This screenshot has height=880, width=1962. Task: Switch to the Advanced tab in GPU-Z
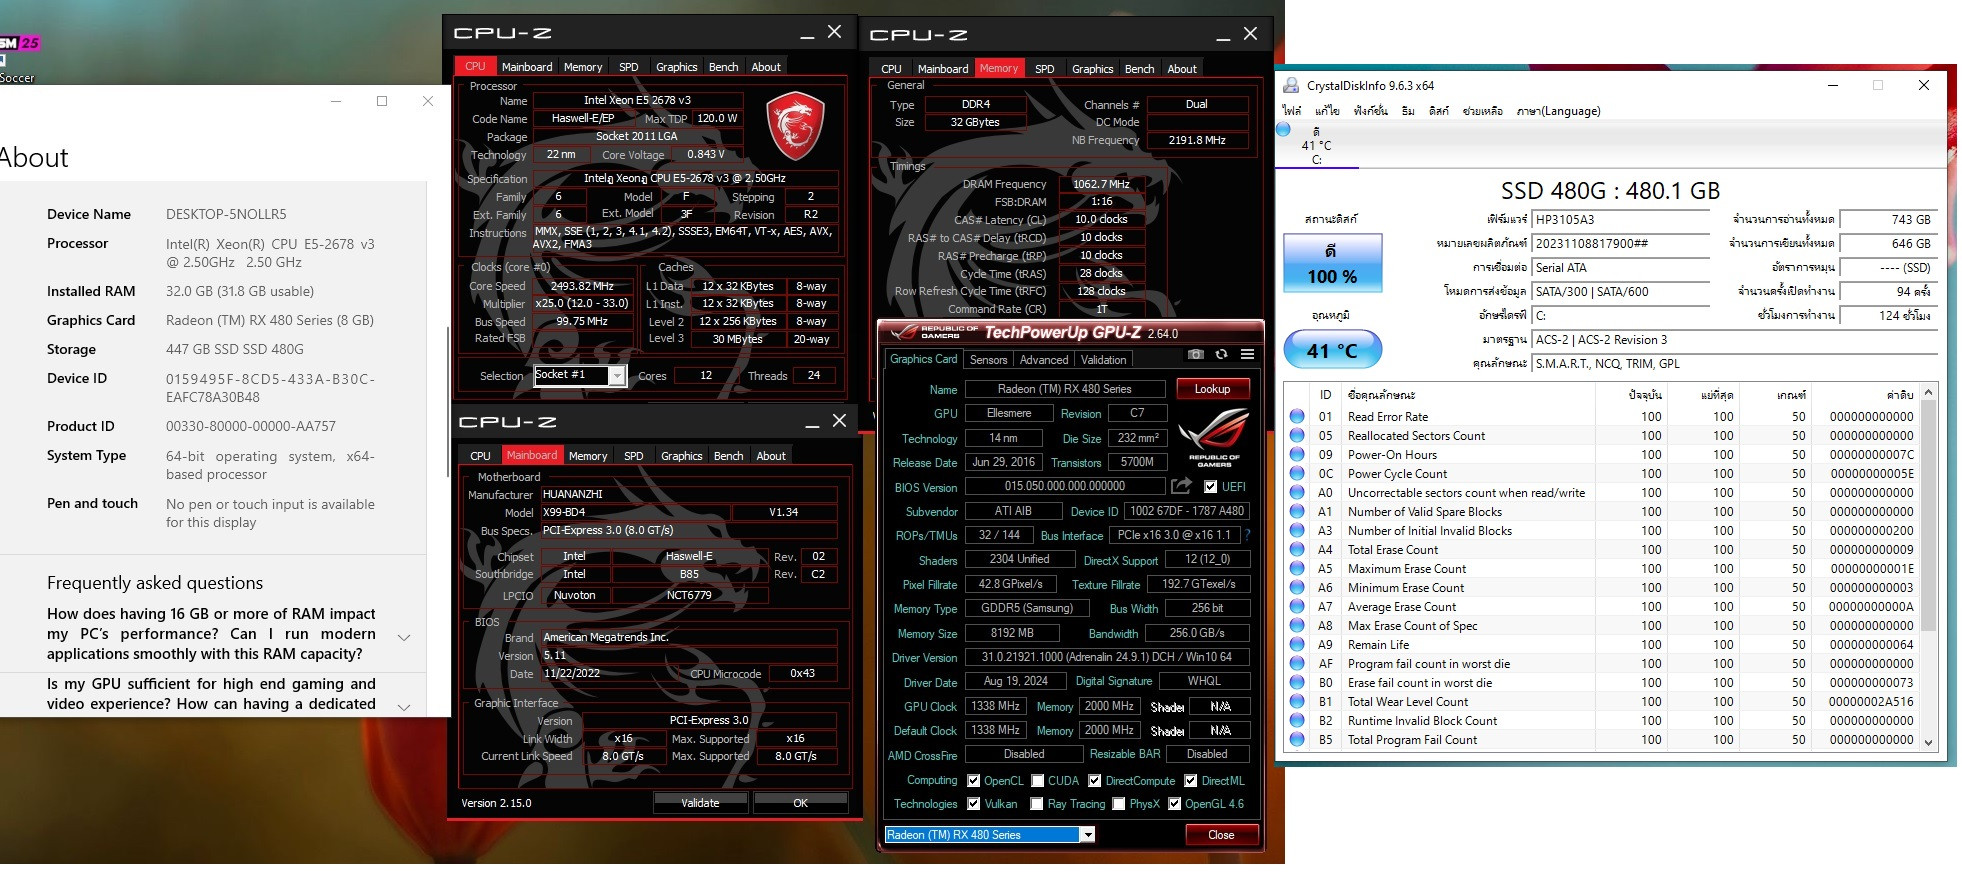point(1044,360)
